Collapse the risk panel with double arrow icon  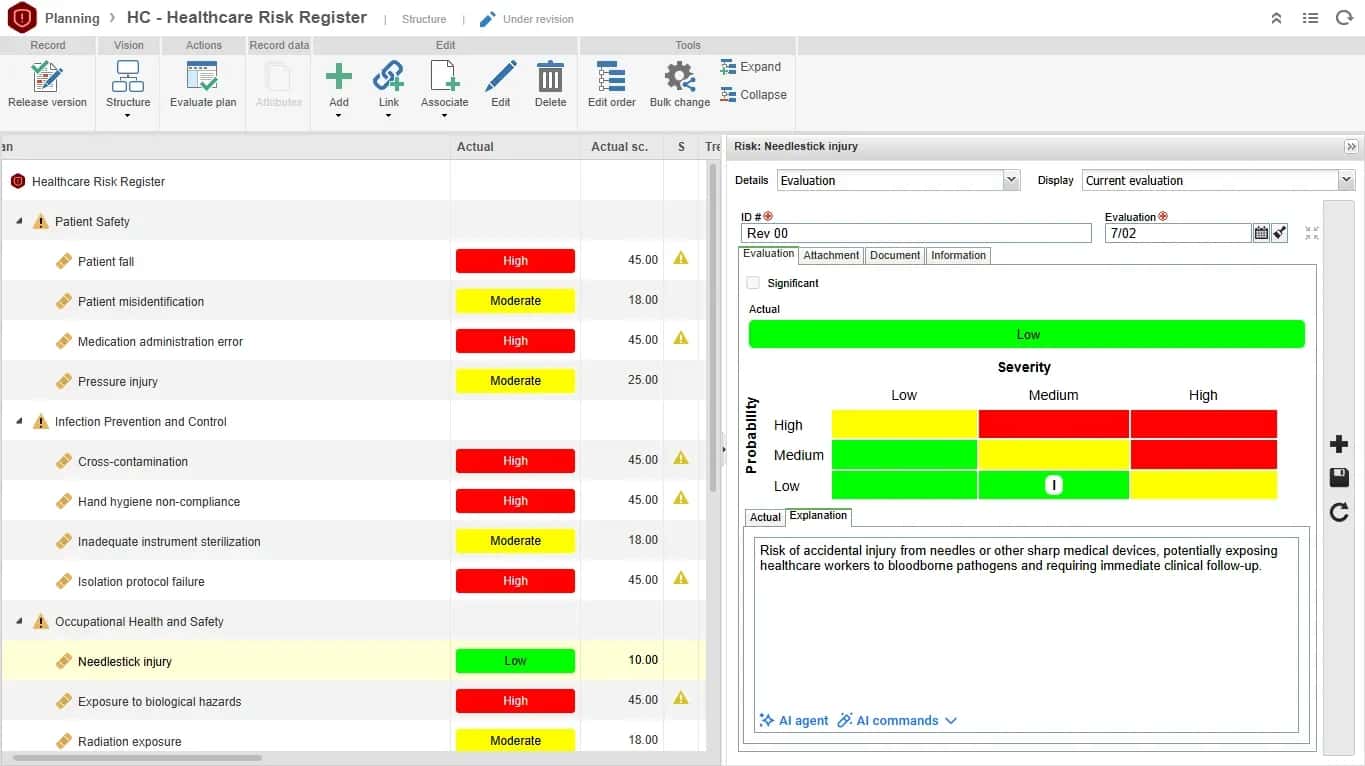tap(1351, 147)
